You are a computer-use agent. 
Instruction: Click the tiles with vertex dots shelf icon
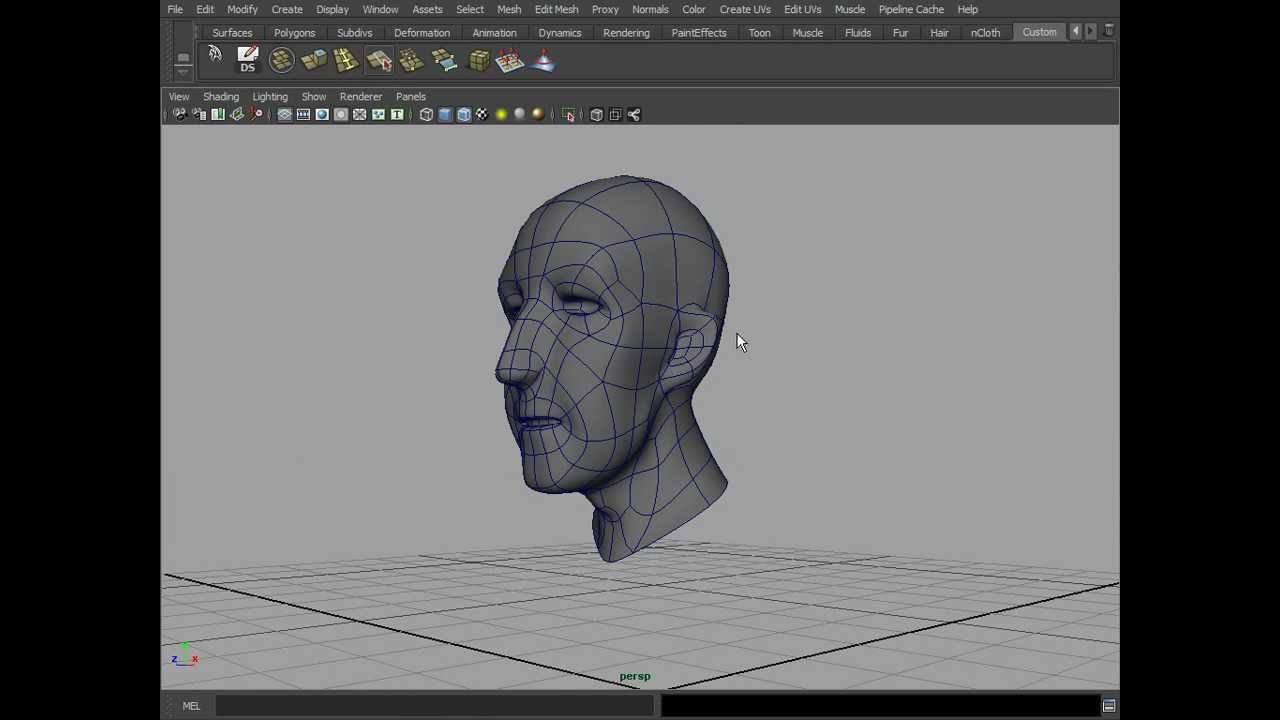click(x=411, y=61)
